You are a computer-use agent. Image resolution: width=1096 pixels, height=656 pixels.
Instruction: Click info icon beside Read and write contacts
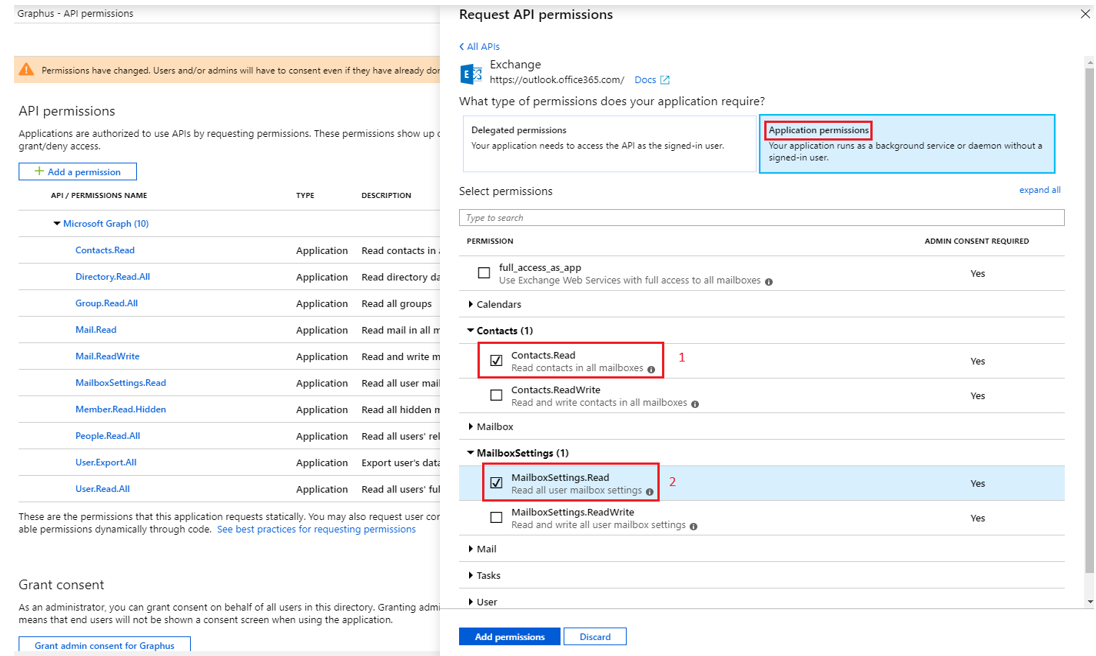(695, 404)
